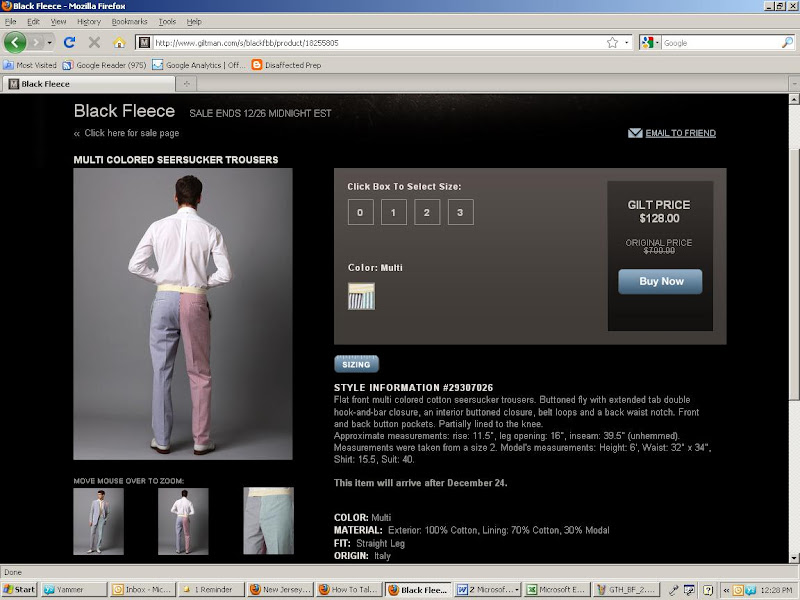Open the address bar history dropdown
The width and height of the screenshot is (800, 600).
coord(627,43)
